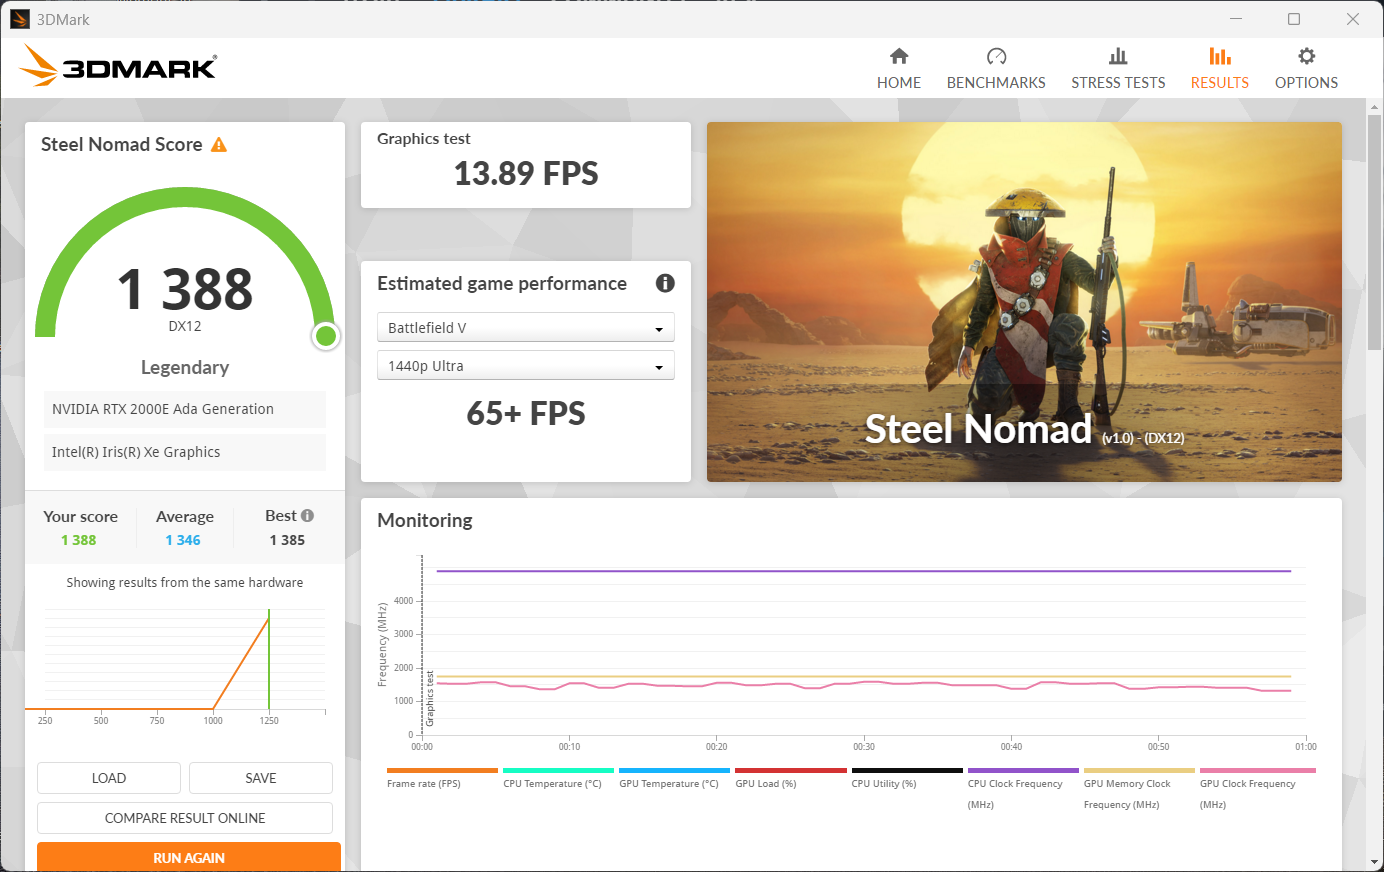Click the Steel Nomad benchmark artwork
This screenshot has width=1384, height=872.
tap(1024, 302)
